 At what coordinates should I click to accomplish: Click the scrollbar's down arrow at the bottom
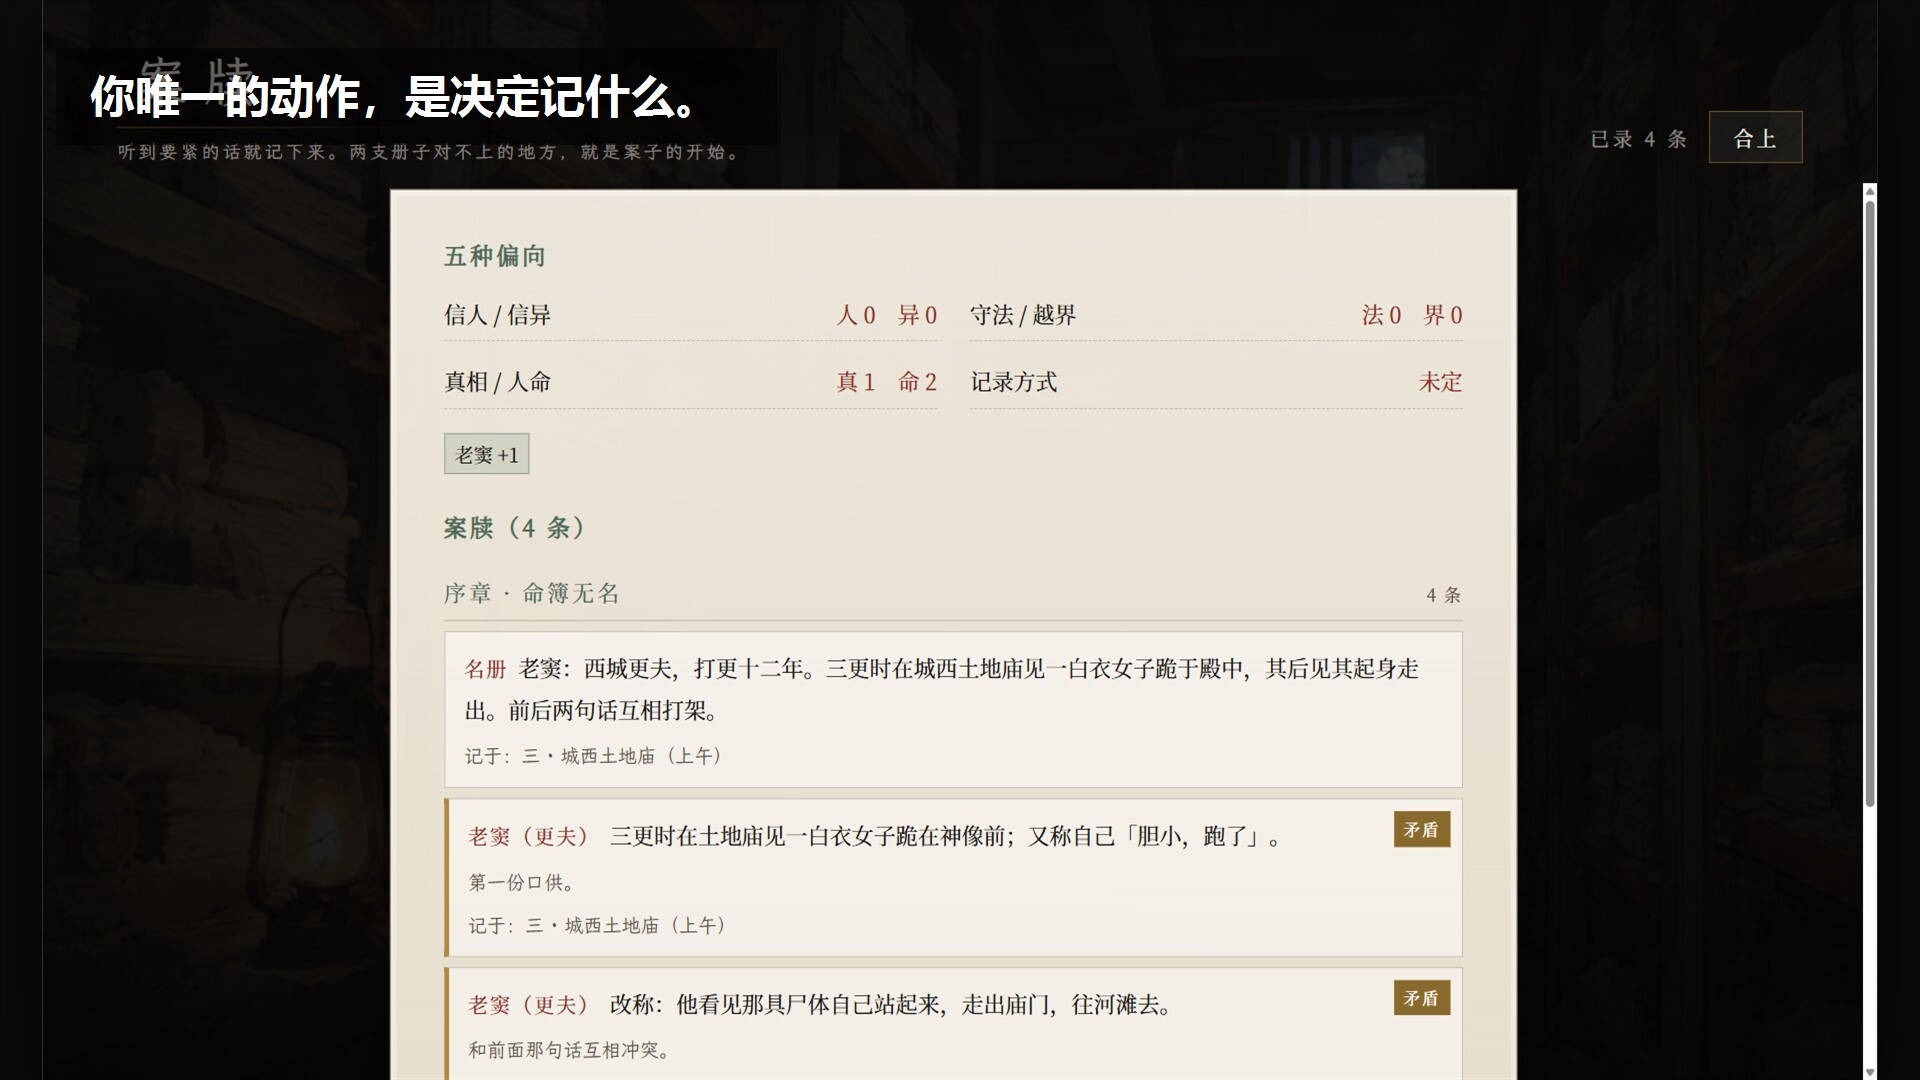[x=1870, y=1071]
